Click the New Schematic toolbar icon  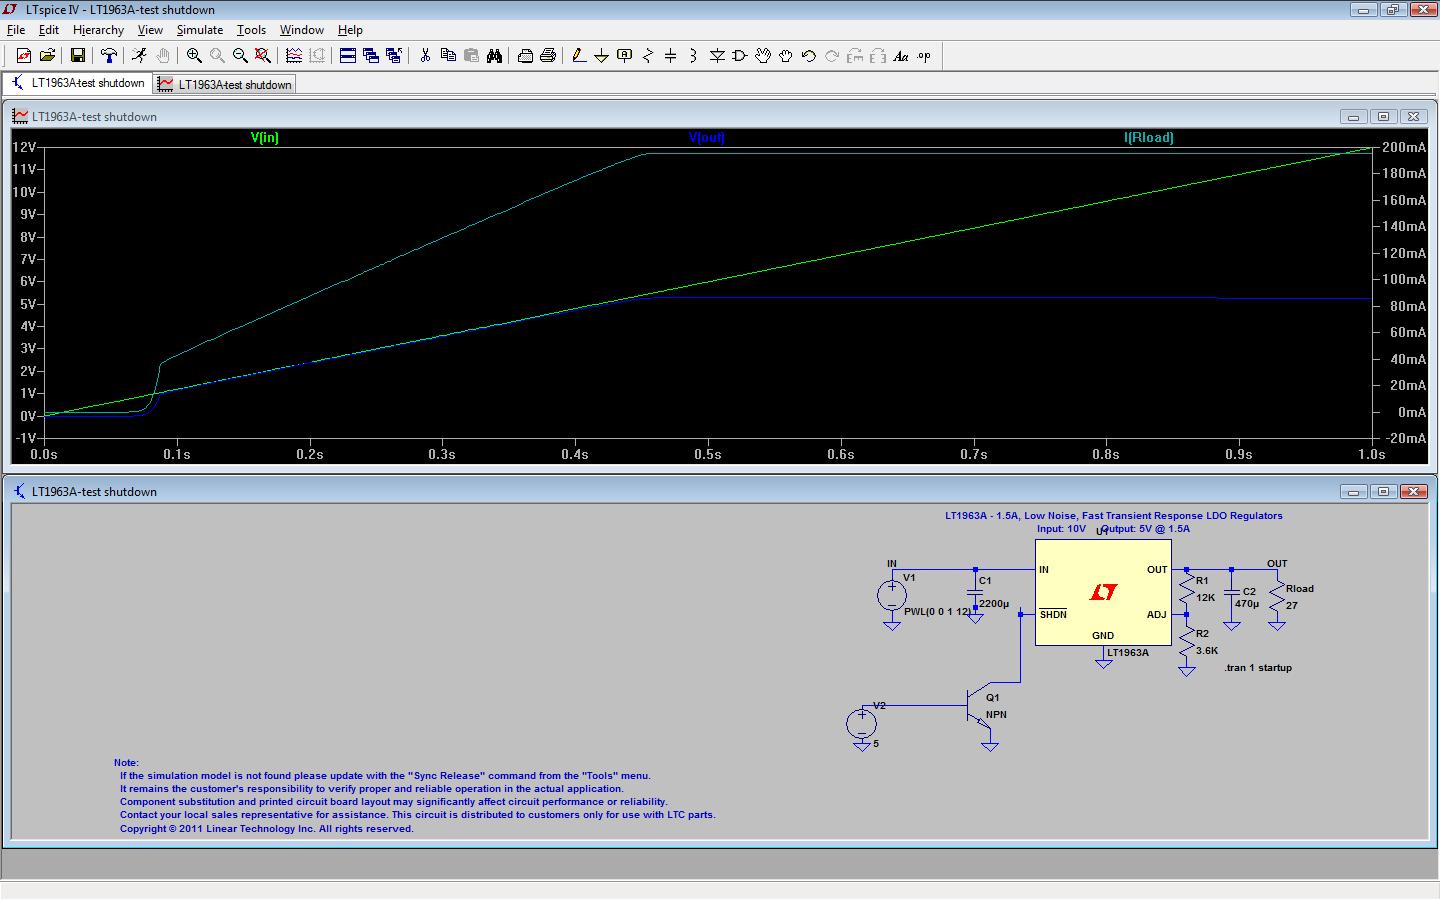(24, 56)
